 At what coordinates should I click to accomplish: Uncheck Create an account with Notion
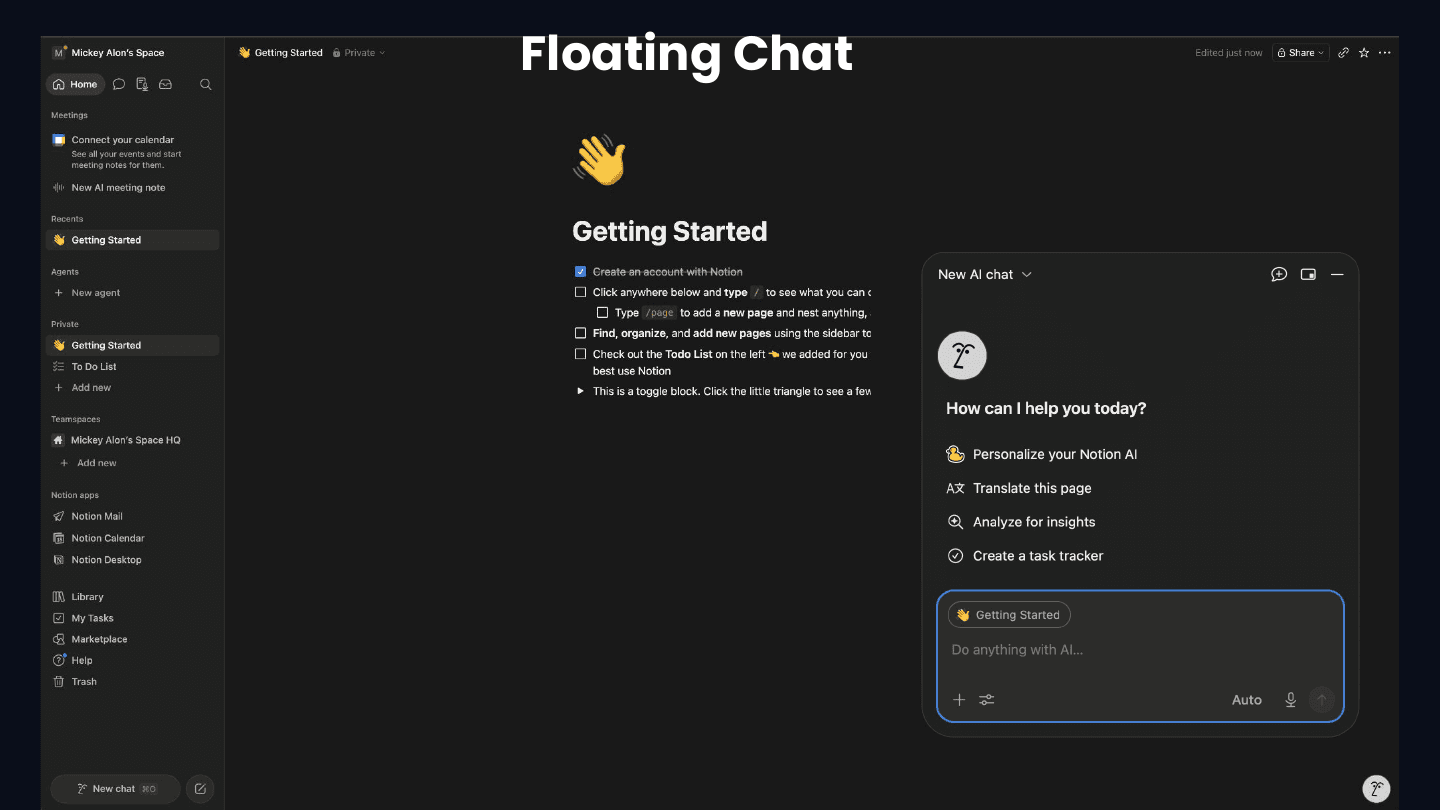(x=580, y=272)
